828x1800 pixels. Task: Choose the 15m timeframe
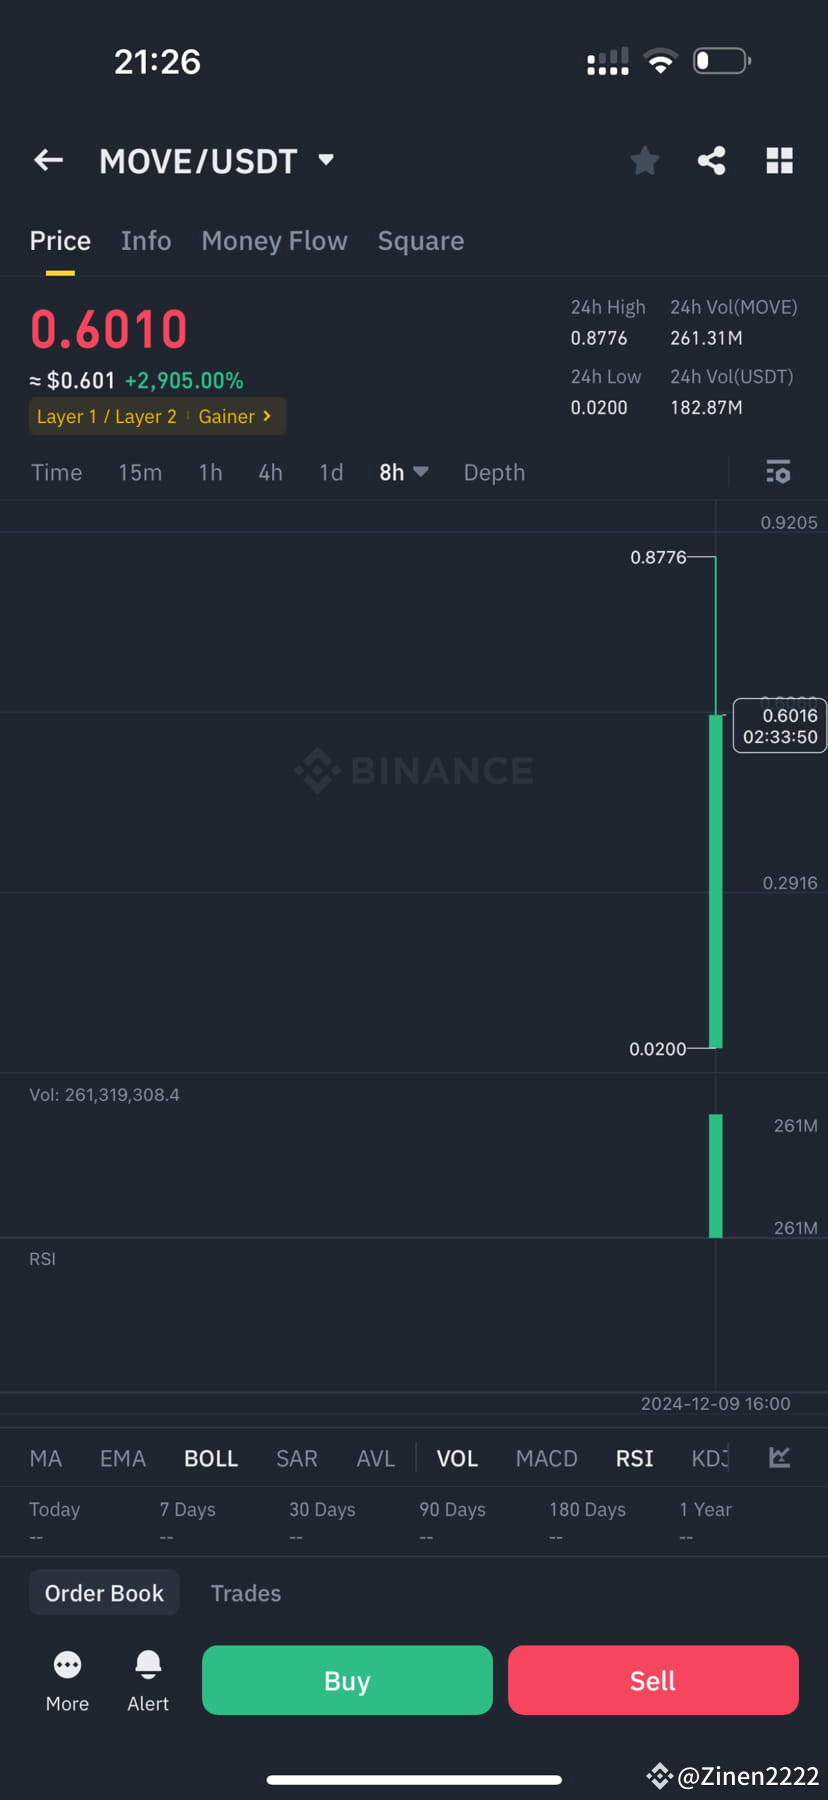click(x=139, y=471)
